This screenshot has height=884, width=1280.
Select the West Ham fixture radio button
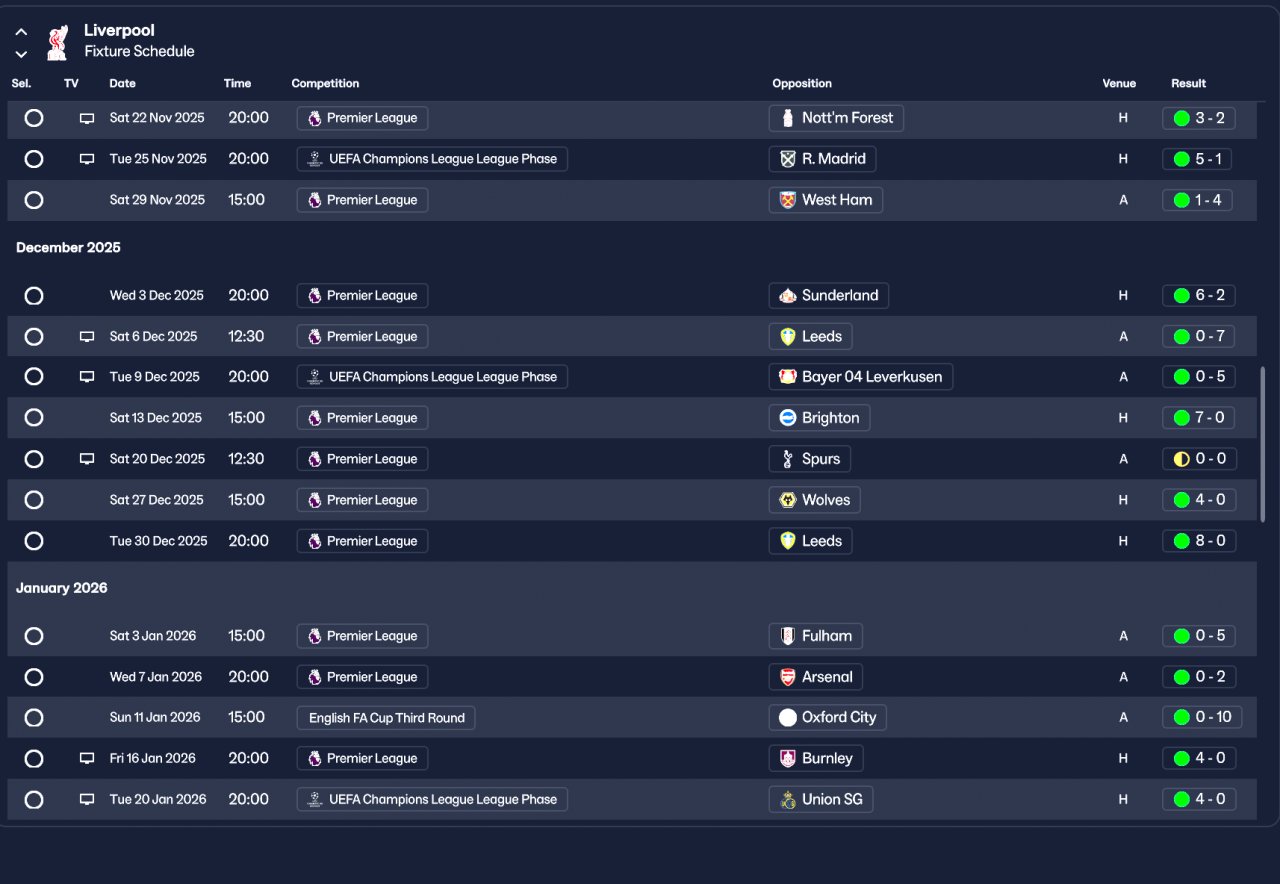(x=34, y=200)
